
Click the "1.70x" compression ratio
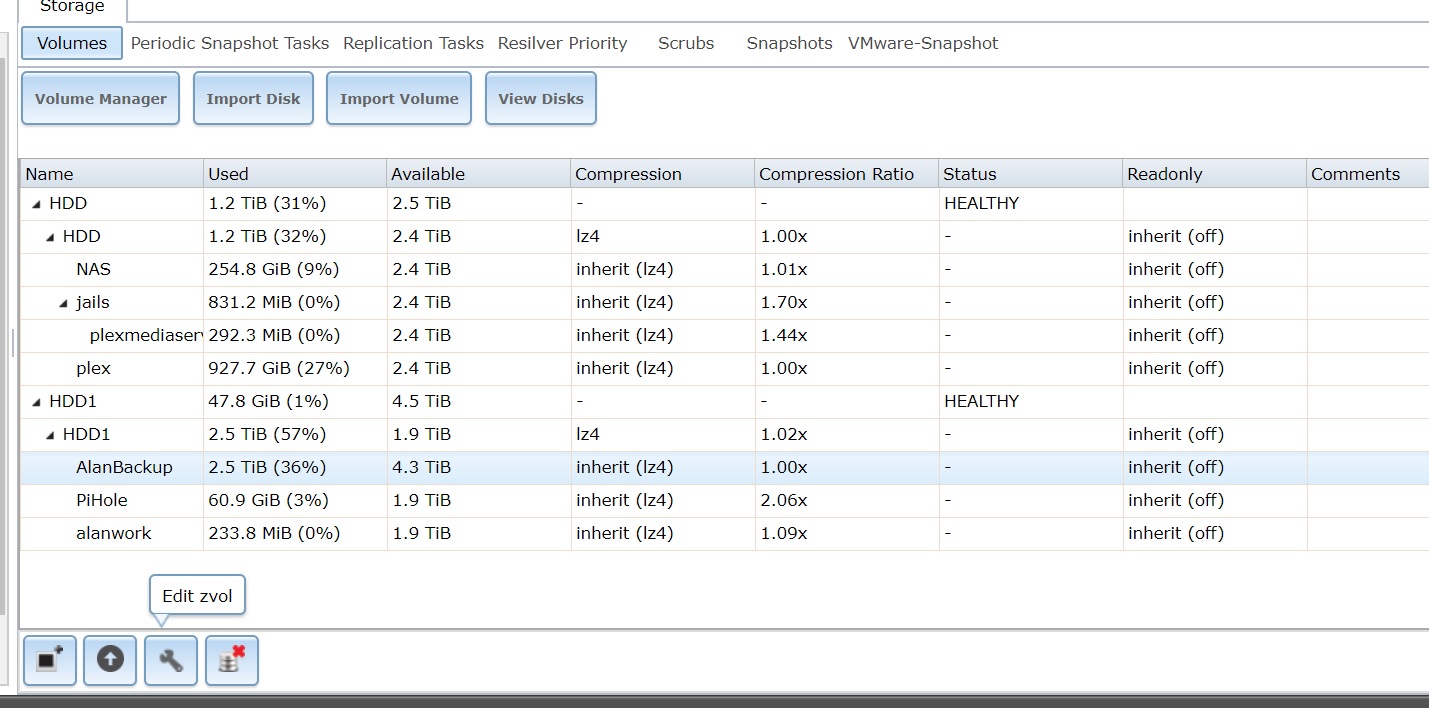tap(783, 302)
